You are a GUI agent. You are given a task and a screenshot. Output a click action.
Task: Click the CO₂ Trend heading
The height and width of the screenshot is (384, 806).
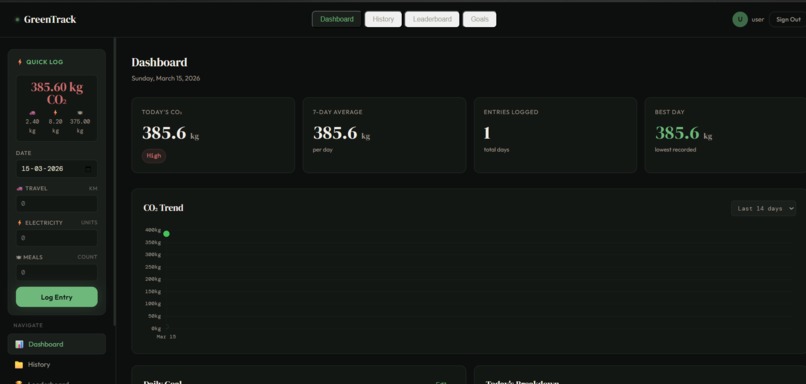coord(163,208)
